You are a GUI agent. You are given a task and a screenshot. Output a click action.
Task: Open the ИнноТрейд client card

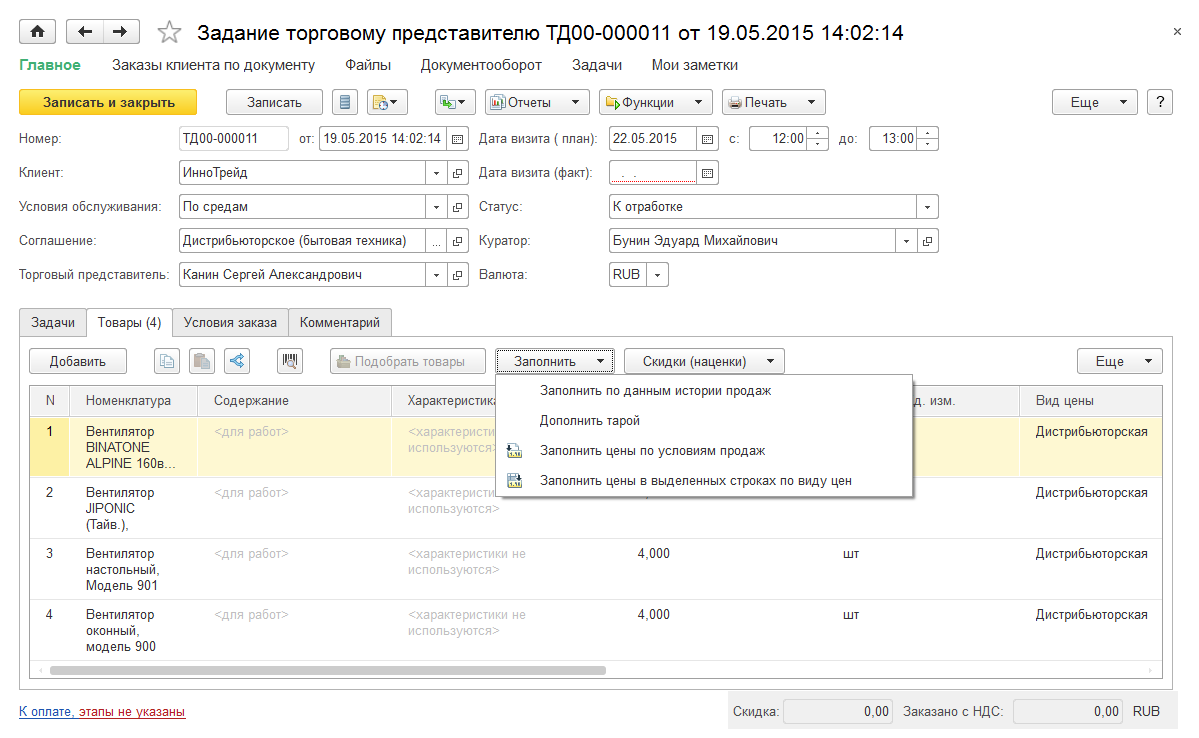point(457,173)
